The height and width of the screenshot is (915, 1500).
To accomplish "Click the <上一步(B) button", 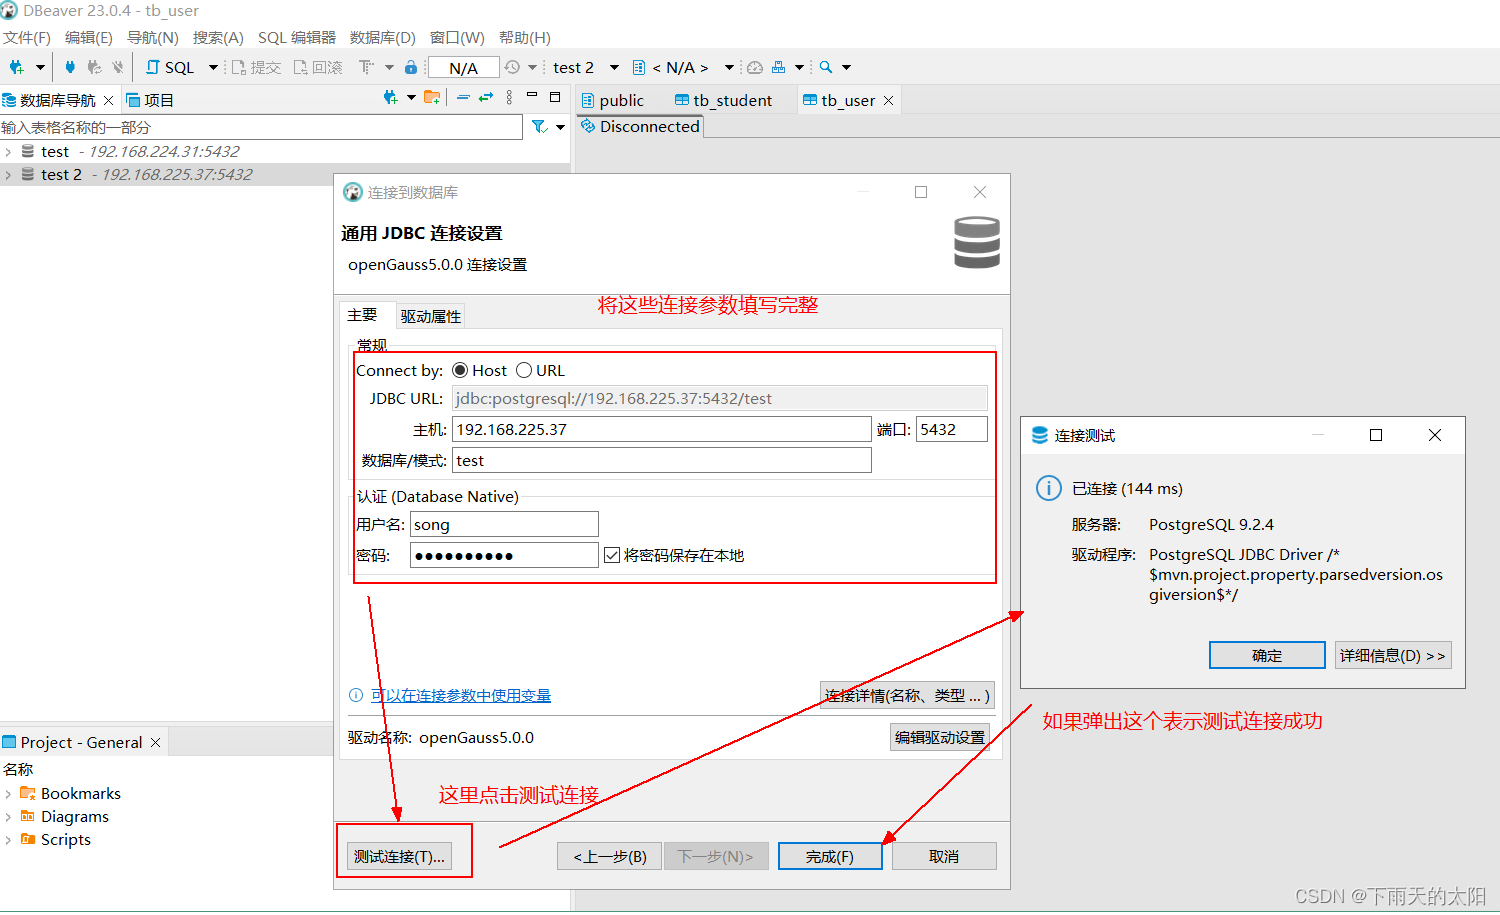I will click(x=609, y=856).
